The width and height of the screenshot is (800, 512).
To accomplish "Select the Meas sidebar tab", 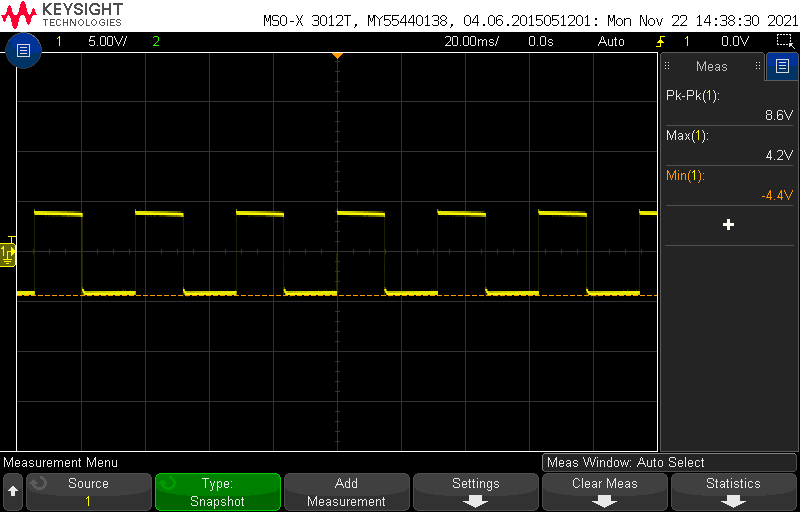I will tap(711, 67).
